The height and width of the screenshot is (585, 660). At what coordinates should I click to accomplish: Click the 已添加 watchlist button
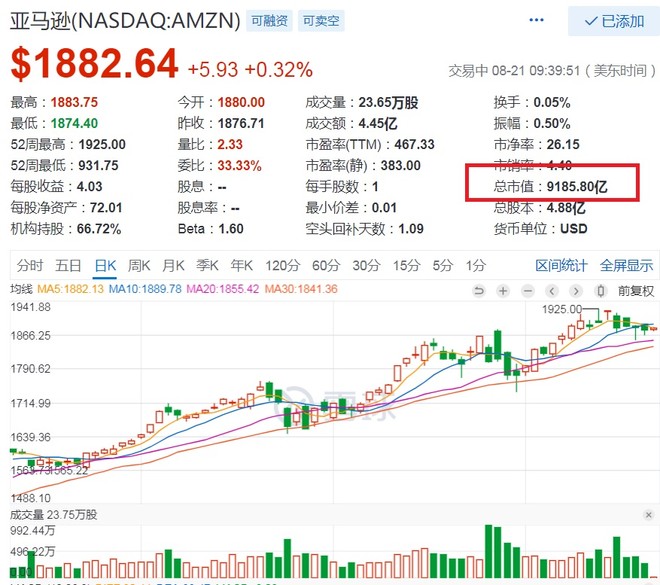[614, 21]
